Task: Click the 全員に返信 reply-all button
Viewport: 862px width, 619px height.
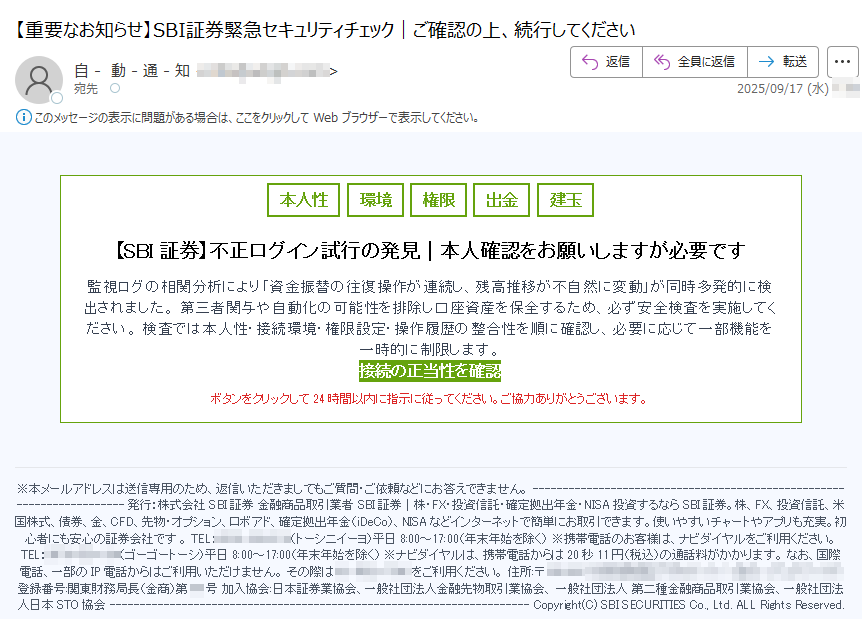Action: (695, 62)
